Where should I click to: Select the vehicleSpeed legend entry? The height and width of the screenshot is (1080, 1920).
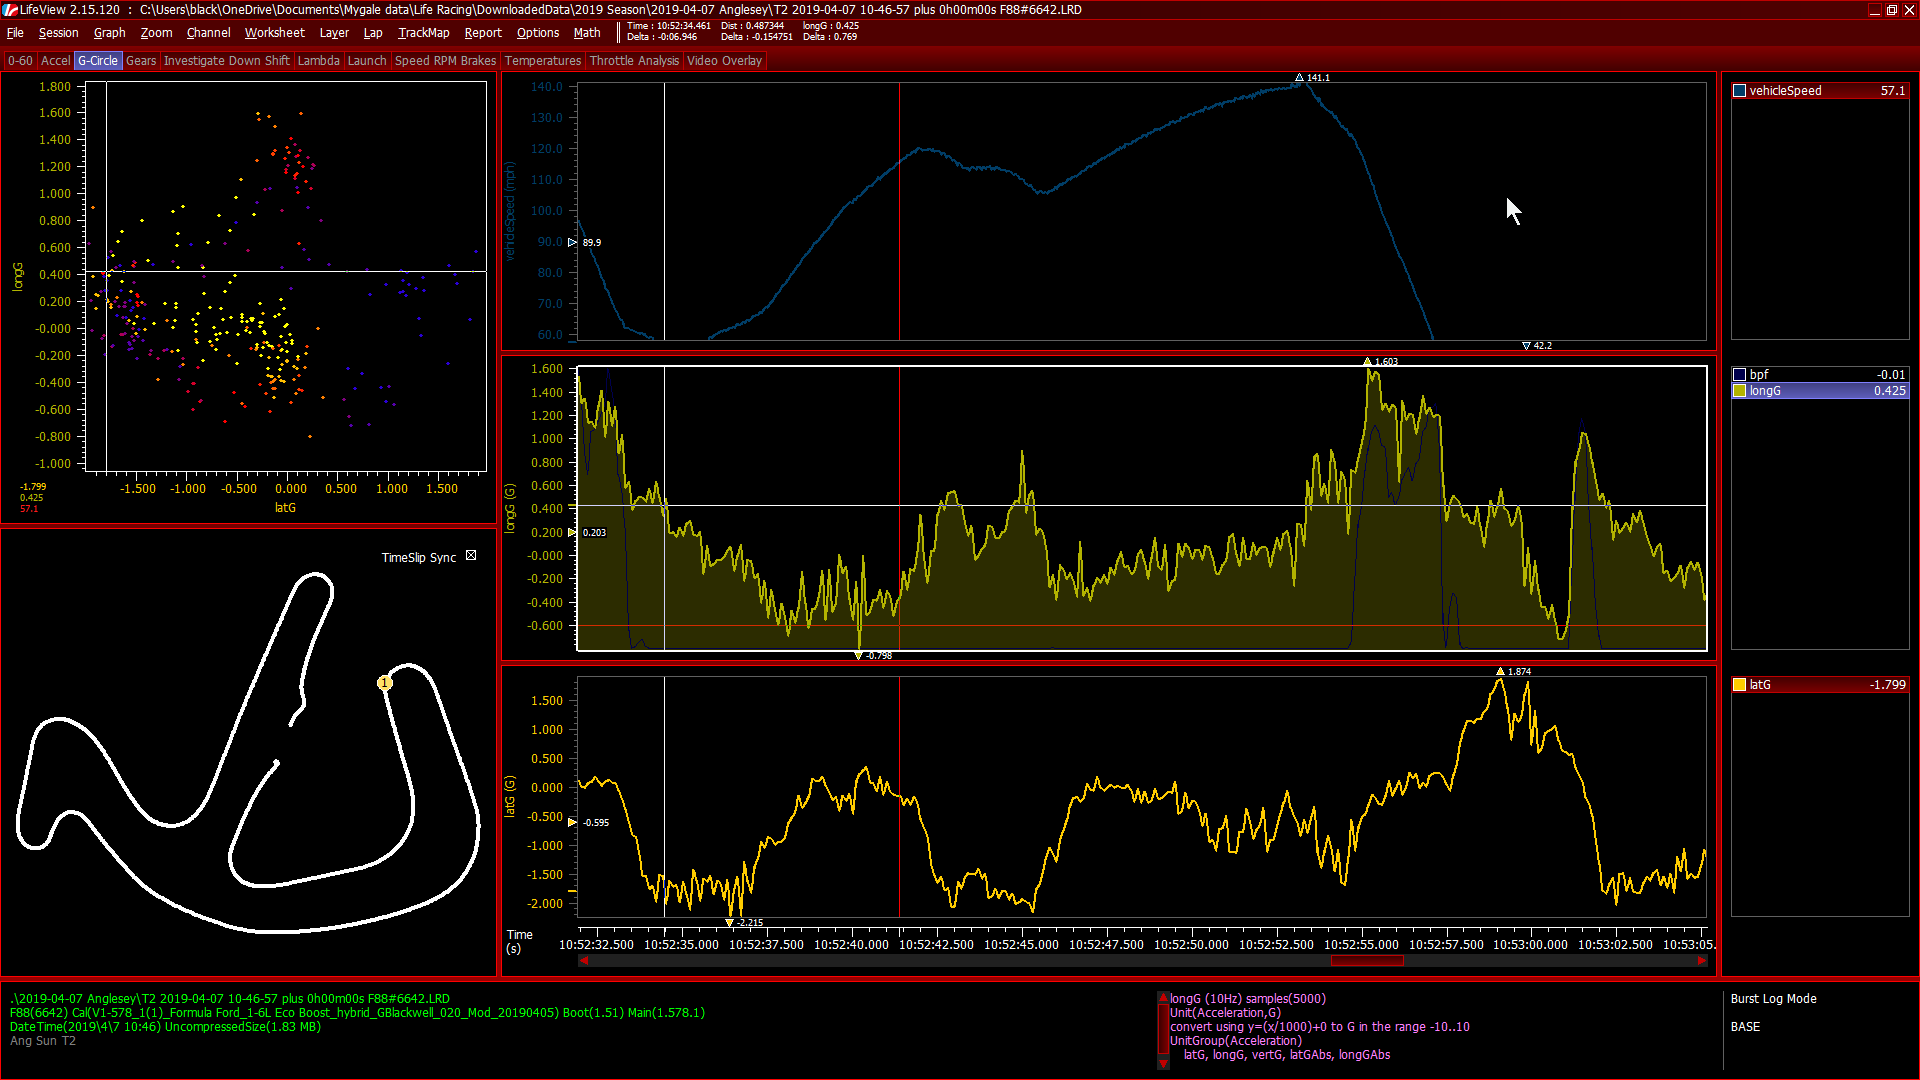pyautogui.click(x=1820, y=91)
